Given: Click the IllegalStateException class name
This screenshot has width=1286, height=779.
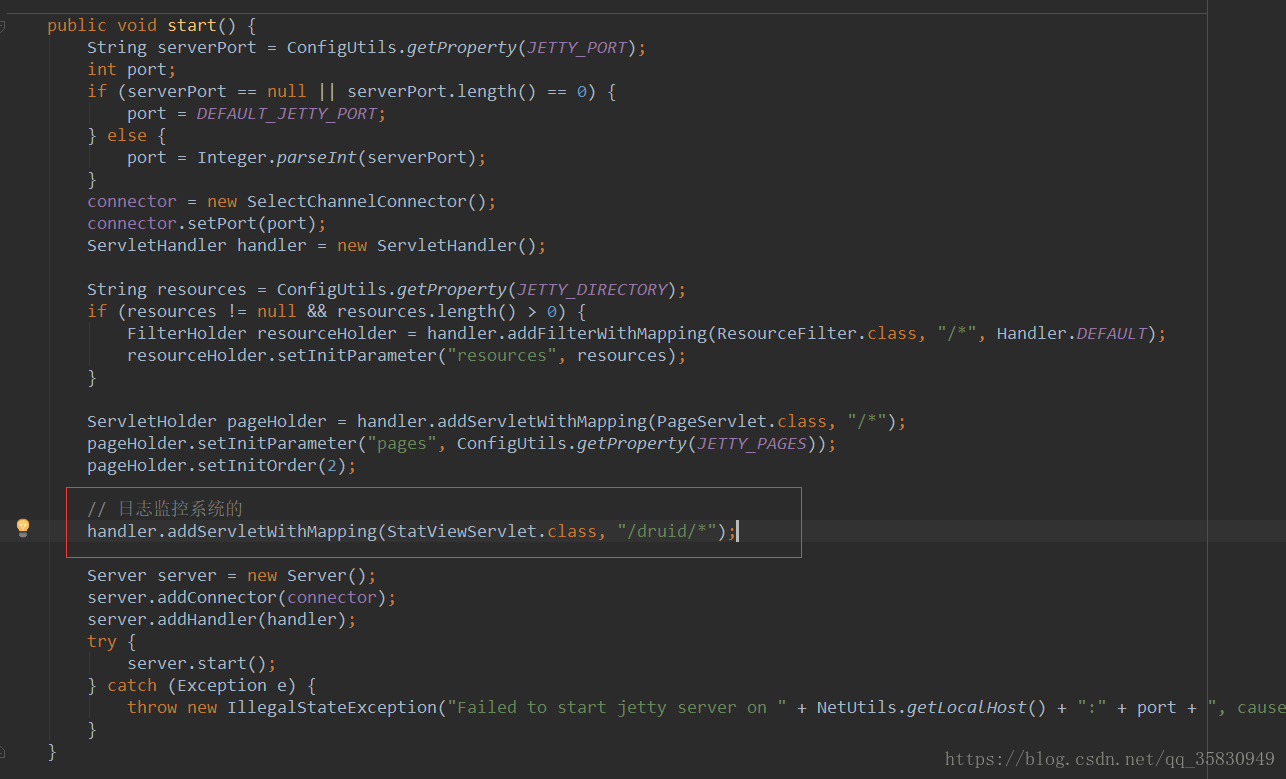Looking at the screenshot, I should [332, 707].
